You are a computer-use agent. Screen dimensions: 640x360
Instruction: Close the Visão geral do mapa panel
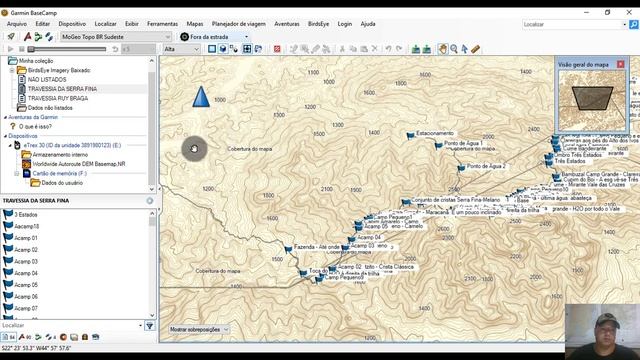tap(620, 64)
